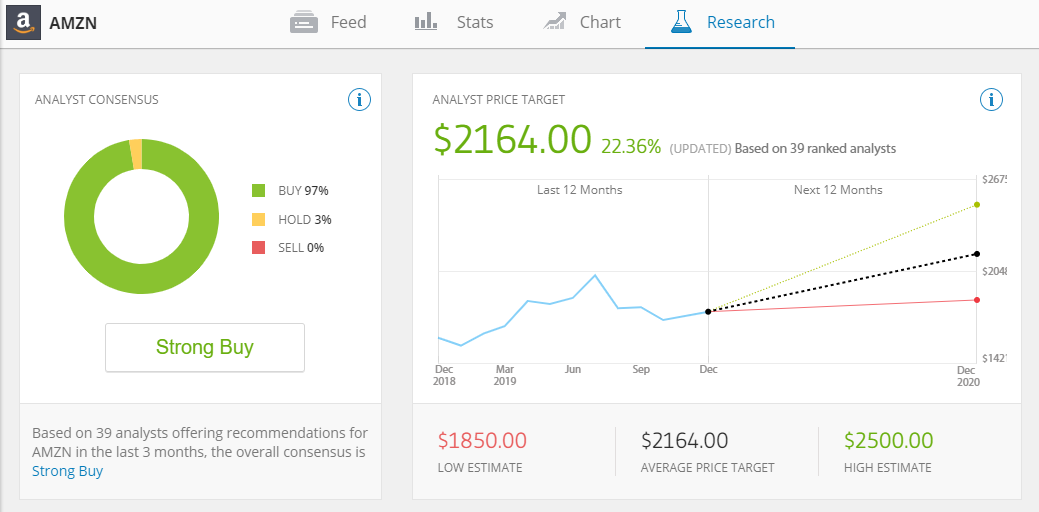
Task: Click the yellow HOLD legend swatch
Action: pos(258,219)
